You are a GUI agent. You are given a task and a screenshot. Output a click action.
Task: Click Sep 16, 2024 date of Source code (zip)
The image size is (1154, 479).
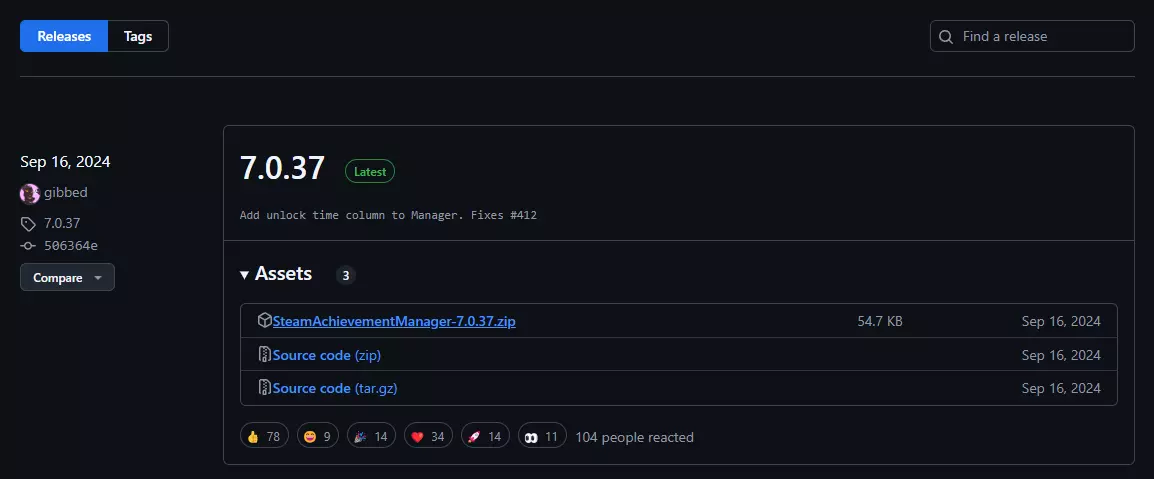click(x=1061, y=355)
